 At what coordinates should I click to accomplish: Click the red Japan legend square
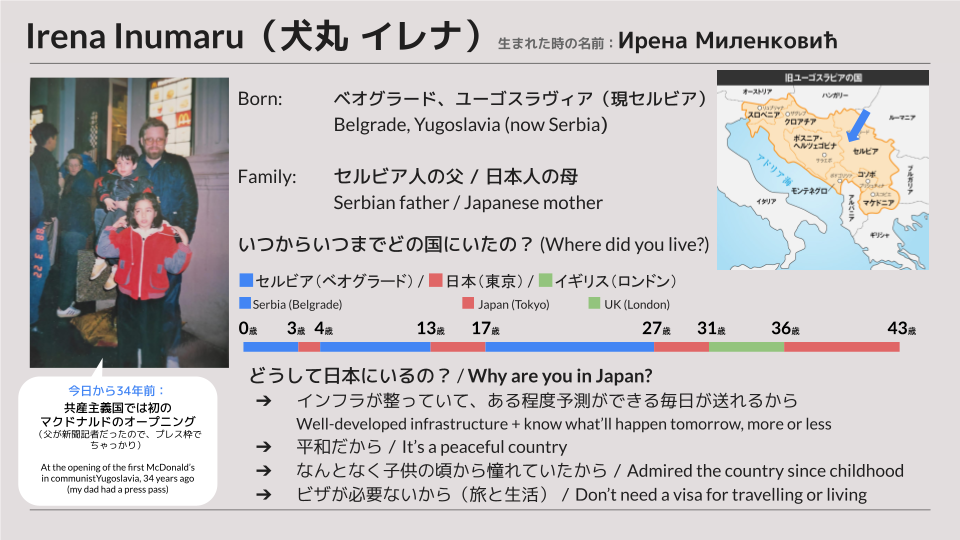click(x=435, y=280)
